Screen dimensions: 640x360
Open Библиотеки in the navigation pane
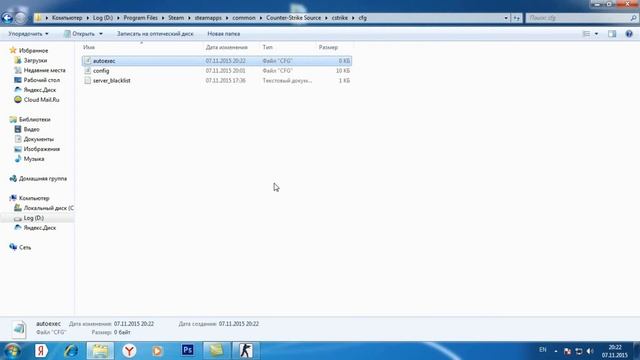(x=34, y=120)
